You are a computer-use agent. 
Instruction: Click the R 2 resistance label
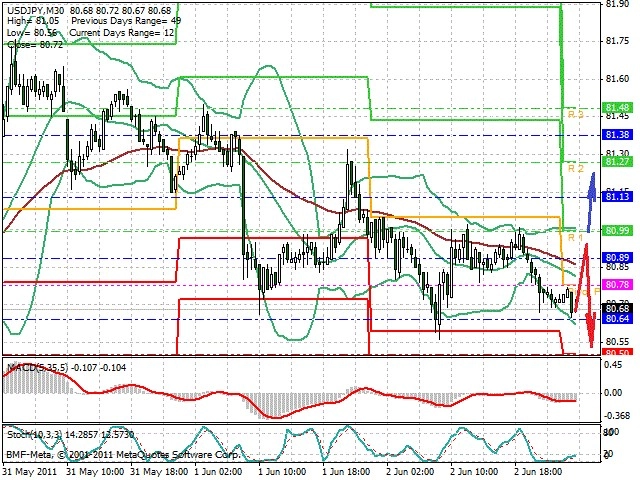coord(576,168)
